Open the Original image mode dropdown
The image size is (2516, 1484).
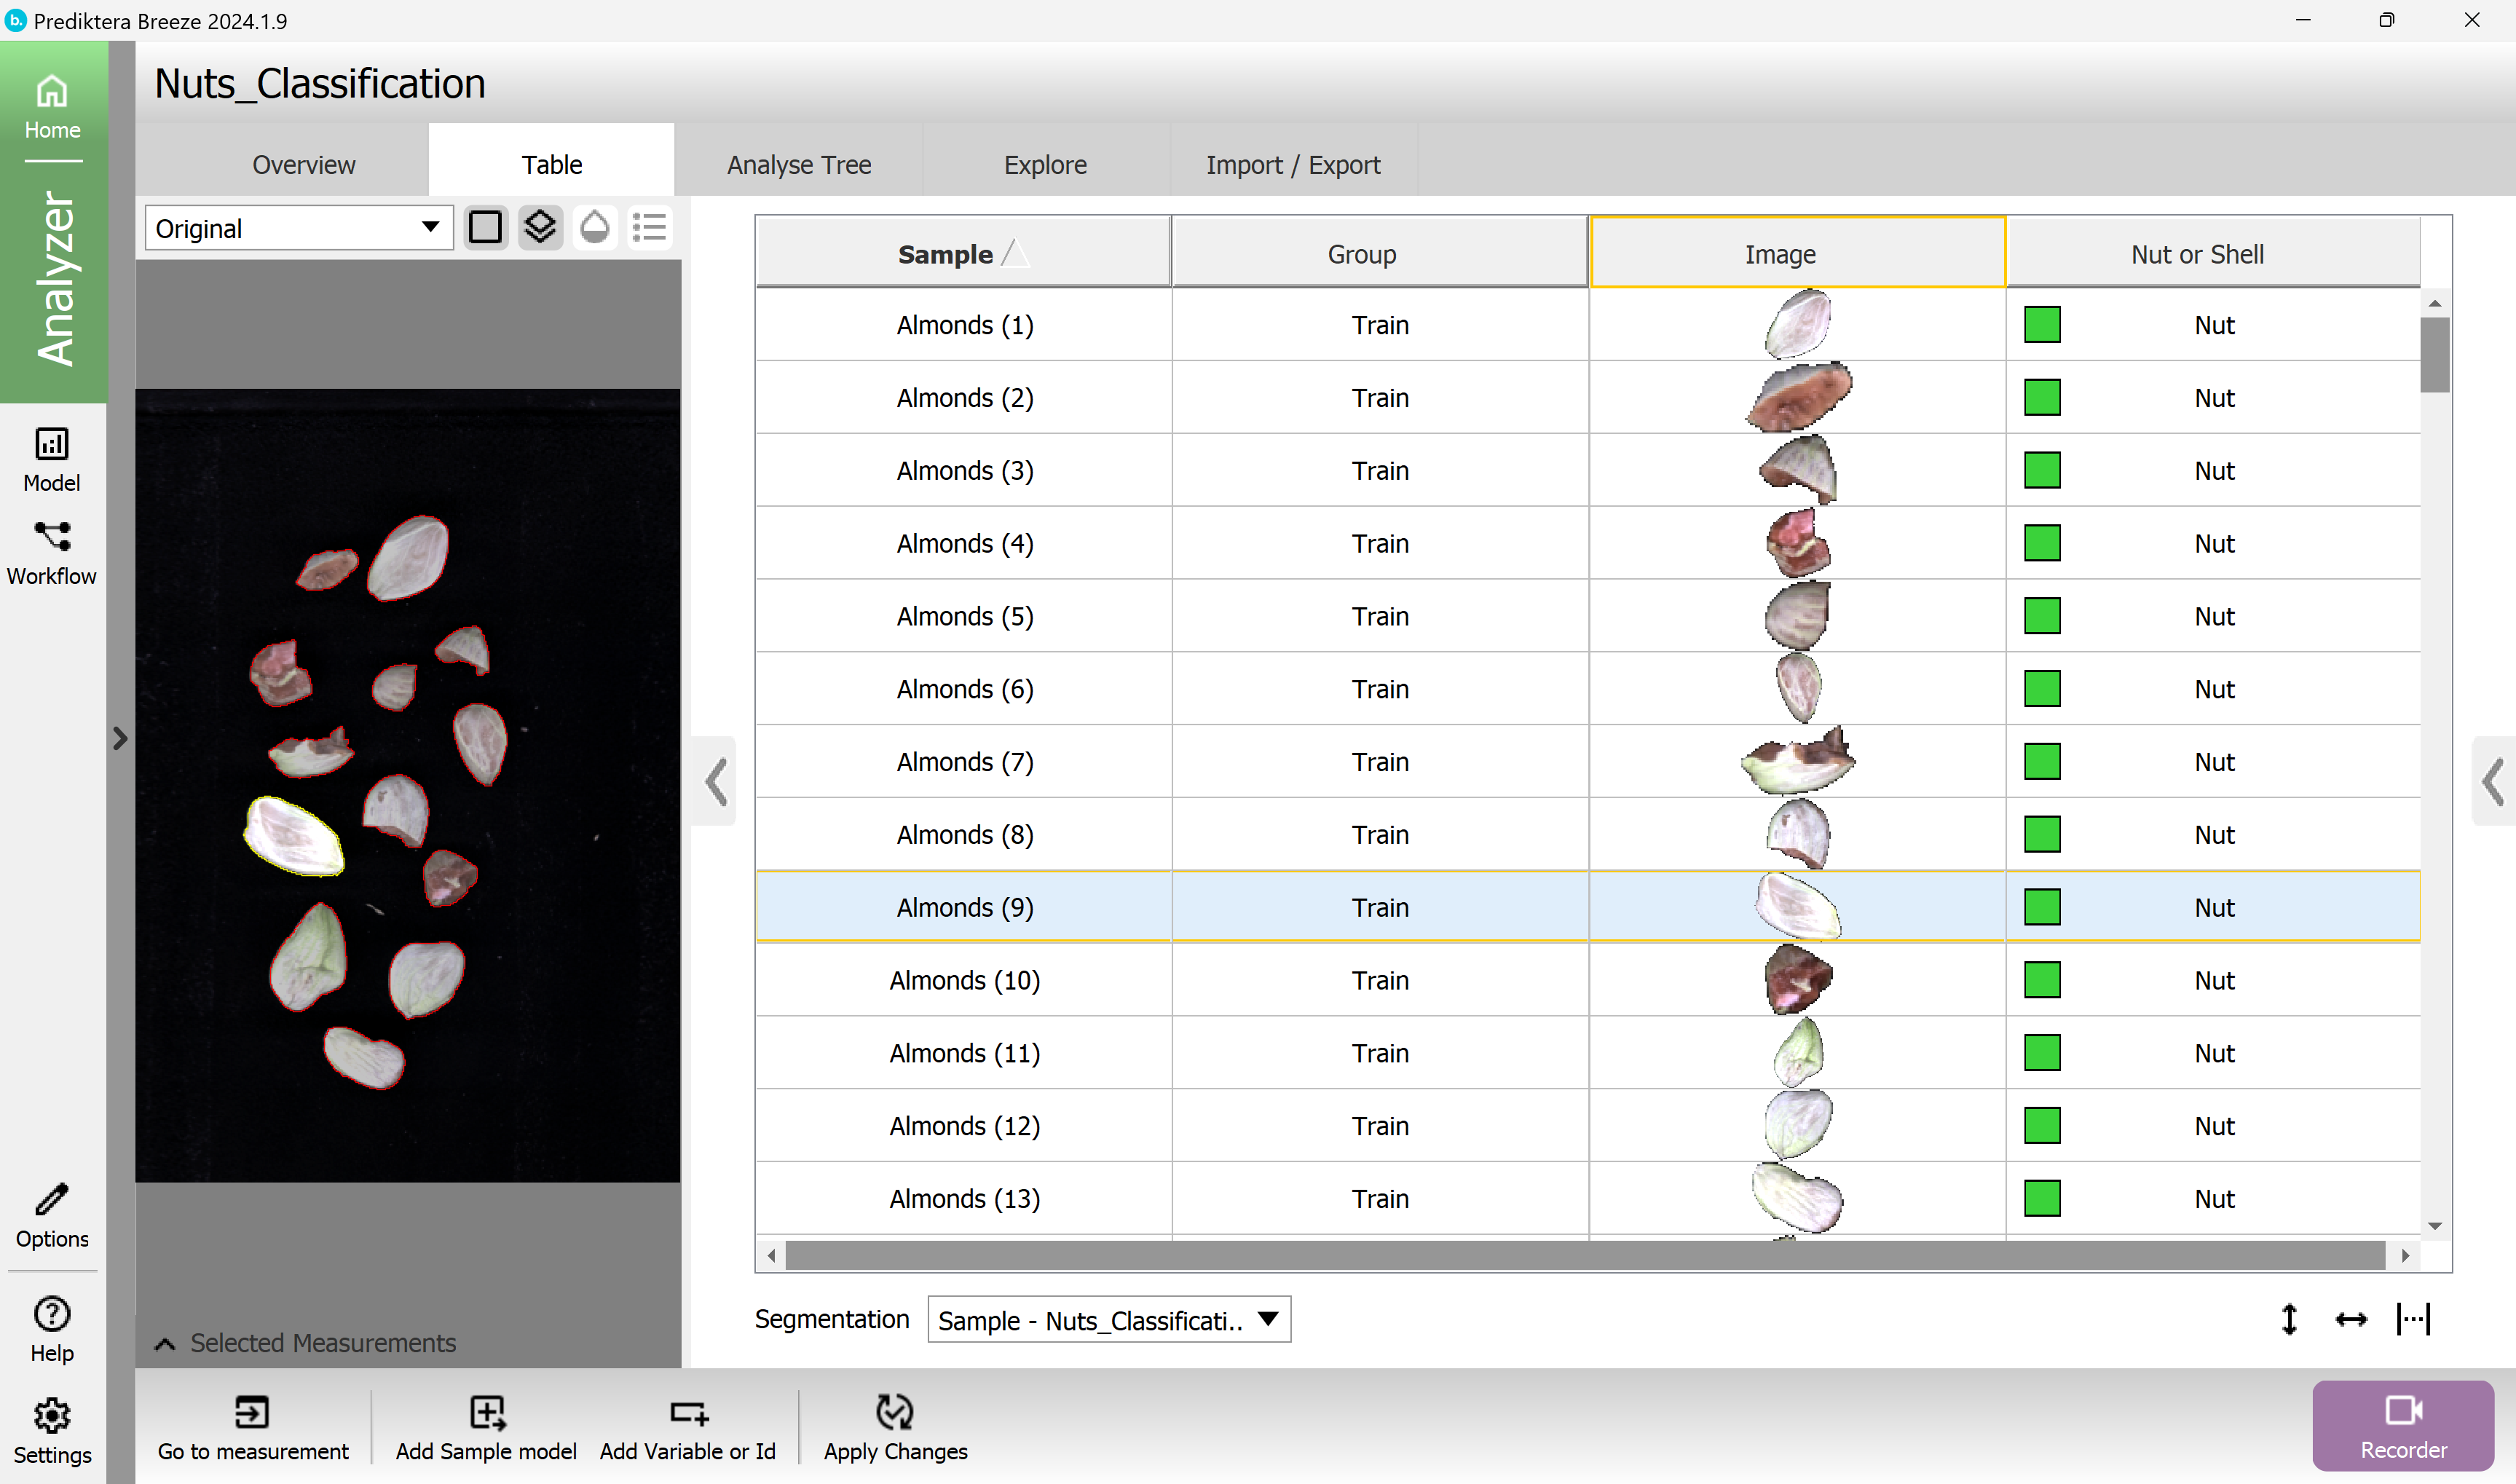(x=298, y=228)
